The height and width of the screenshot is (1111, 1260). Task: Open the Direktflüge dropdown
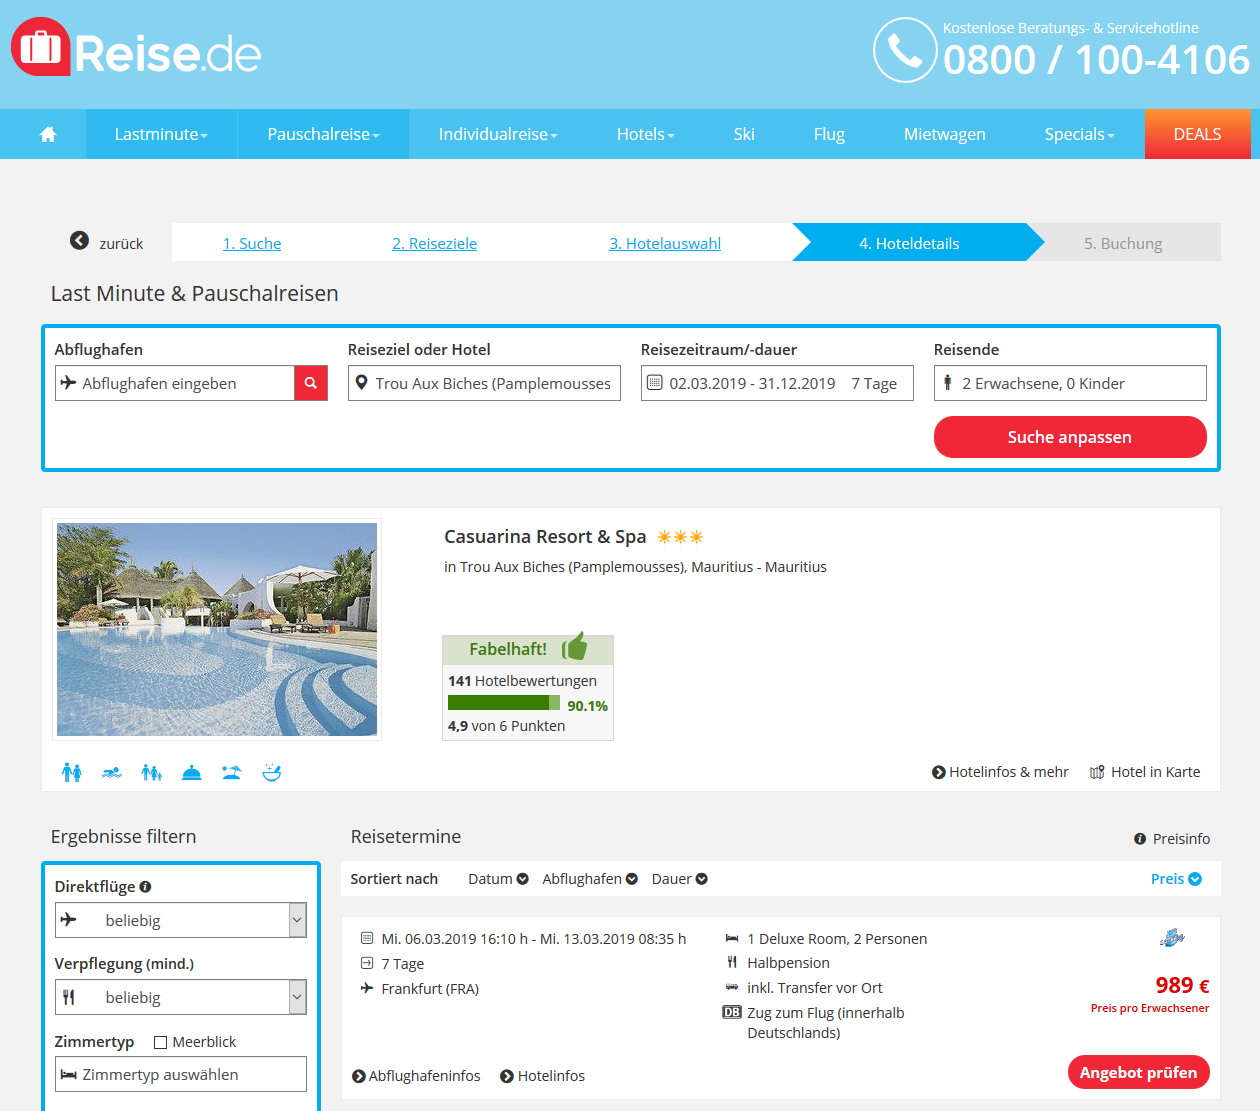(181, 920)
